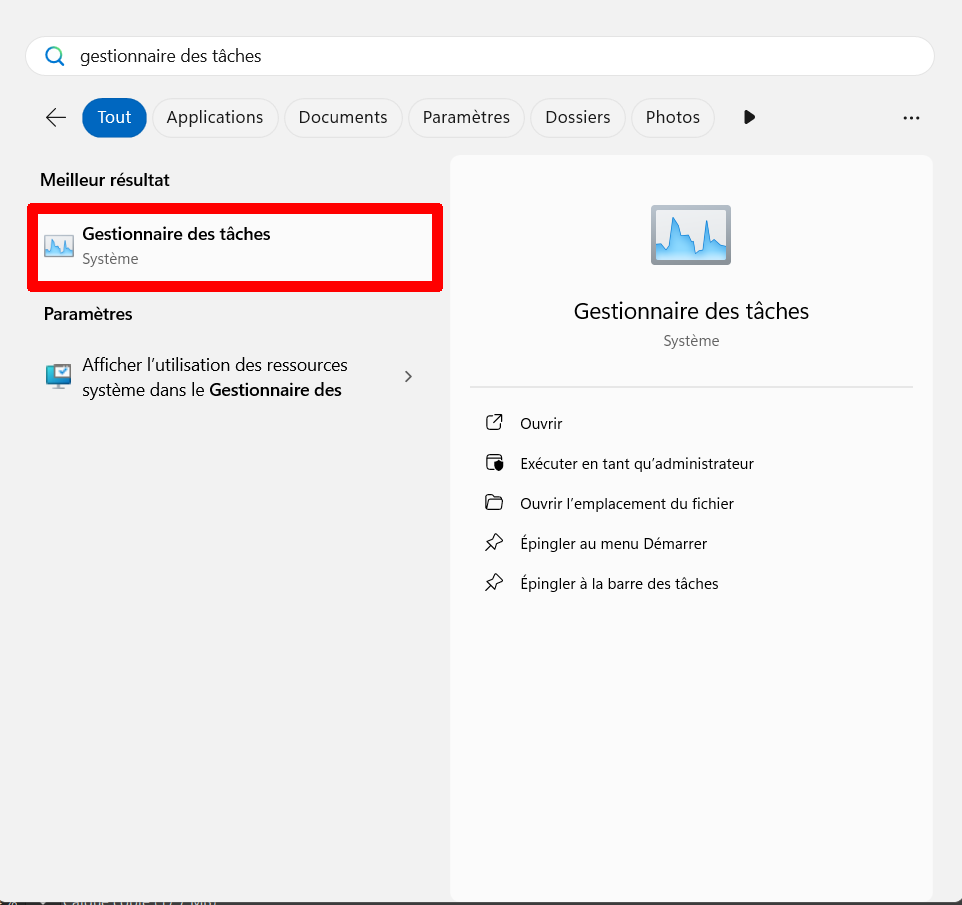Click the large Task Manager icon in the preview pane
This screenshot has height=905, width=962.
pyautogui.click(x=690, y=235)
